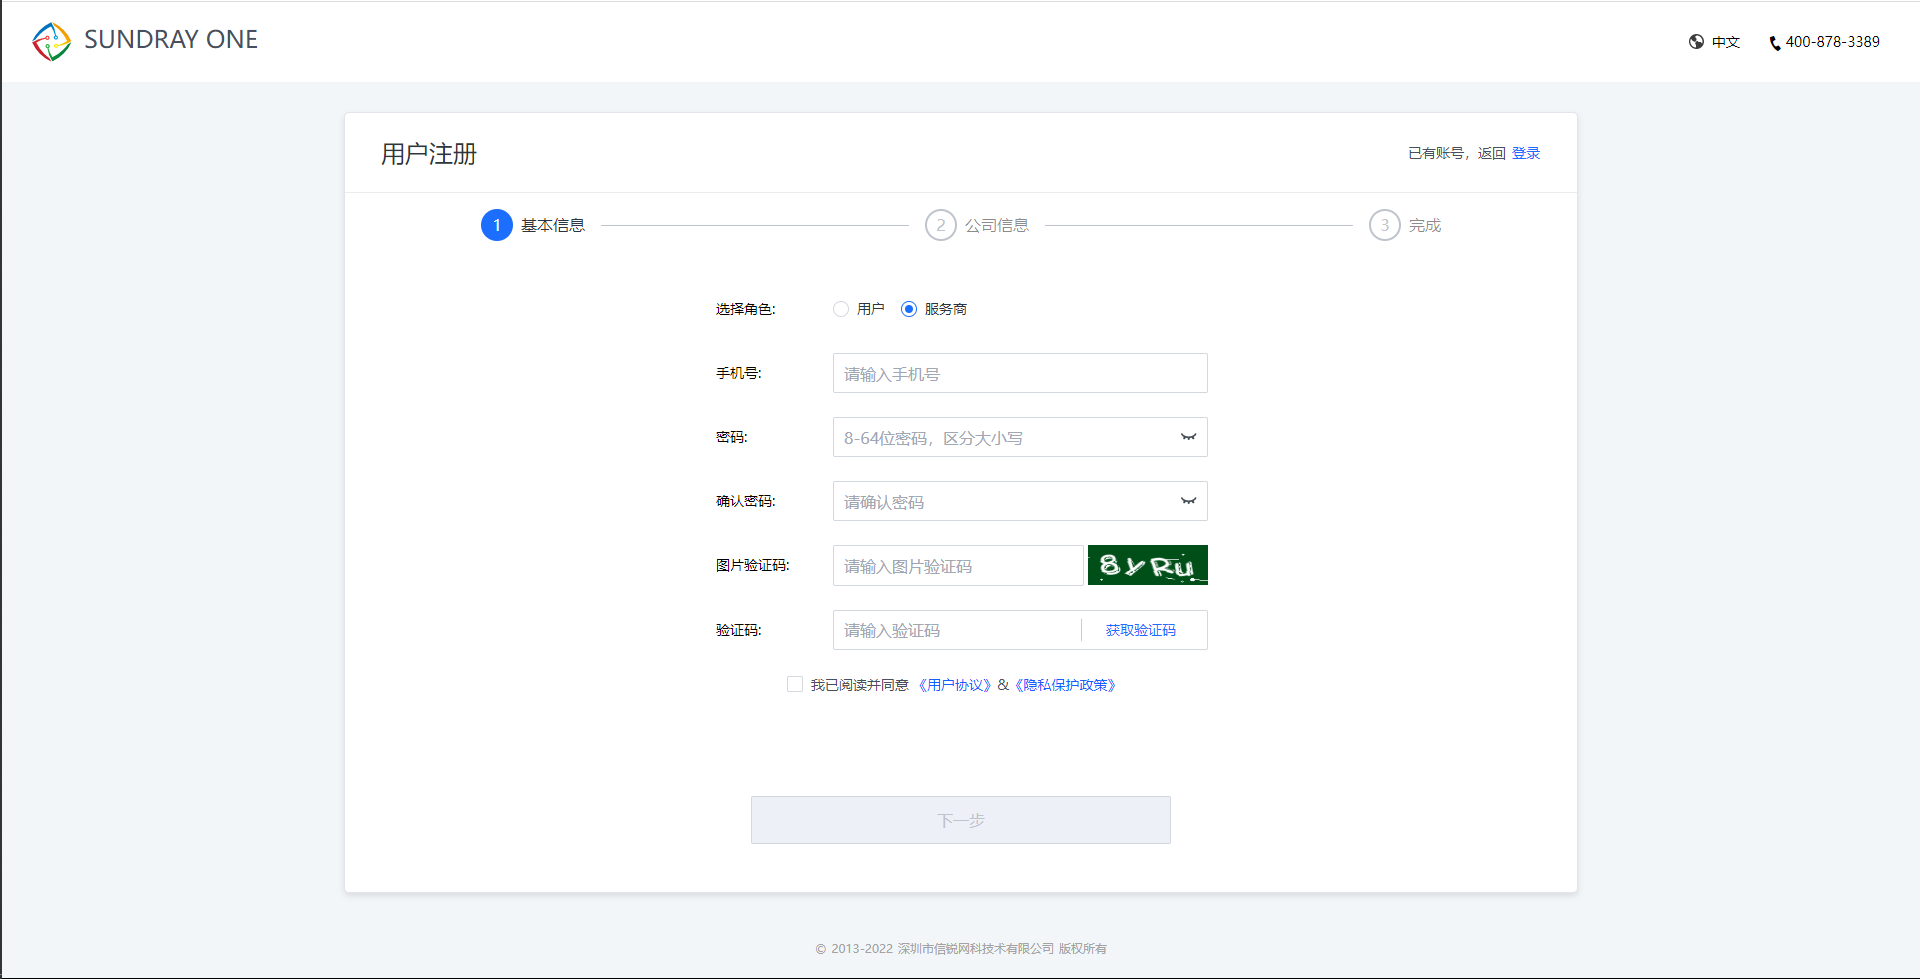Show password using eye icon in 密码 field
Viewport: 1920px width, 979px height.
[1188, 437]
